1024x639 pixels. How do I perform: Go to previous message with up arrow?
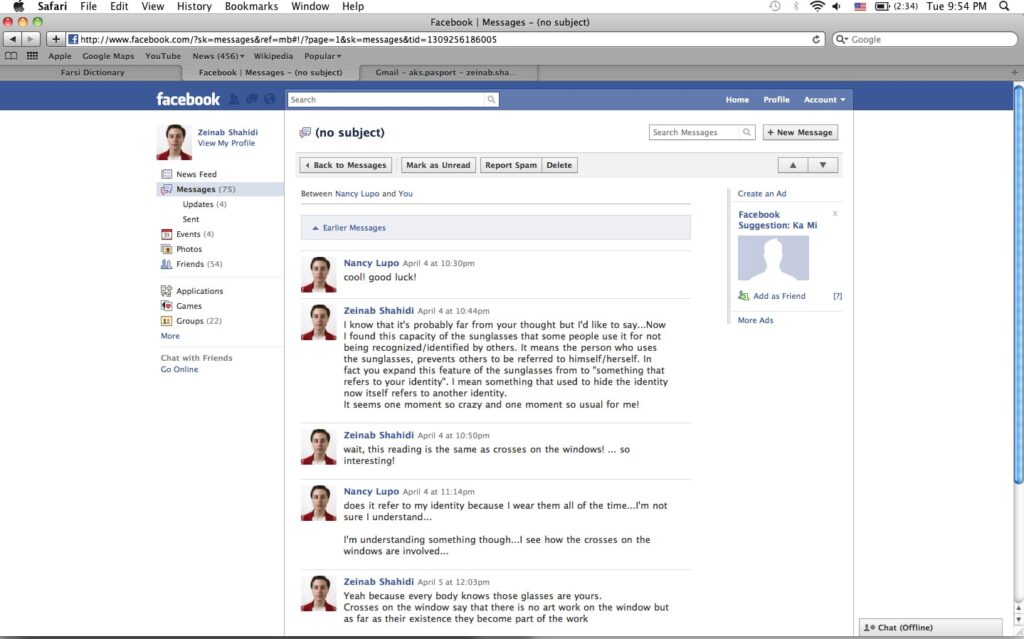[x=792, y=165]
